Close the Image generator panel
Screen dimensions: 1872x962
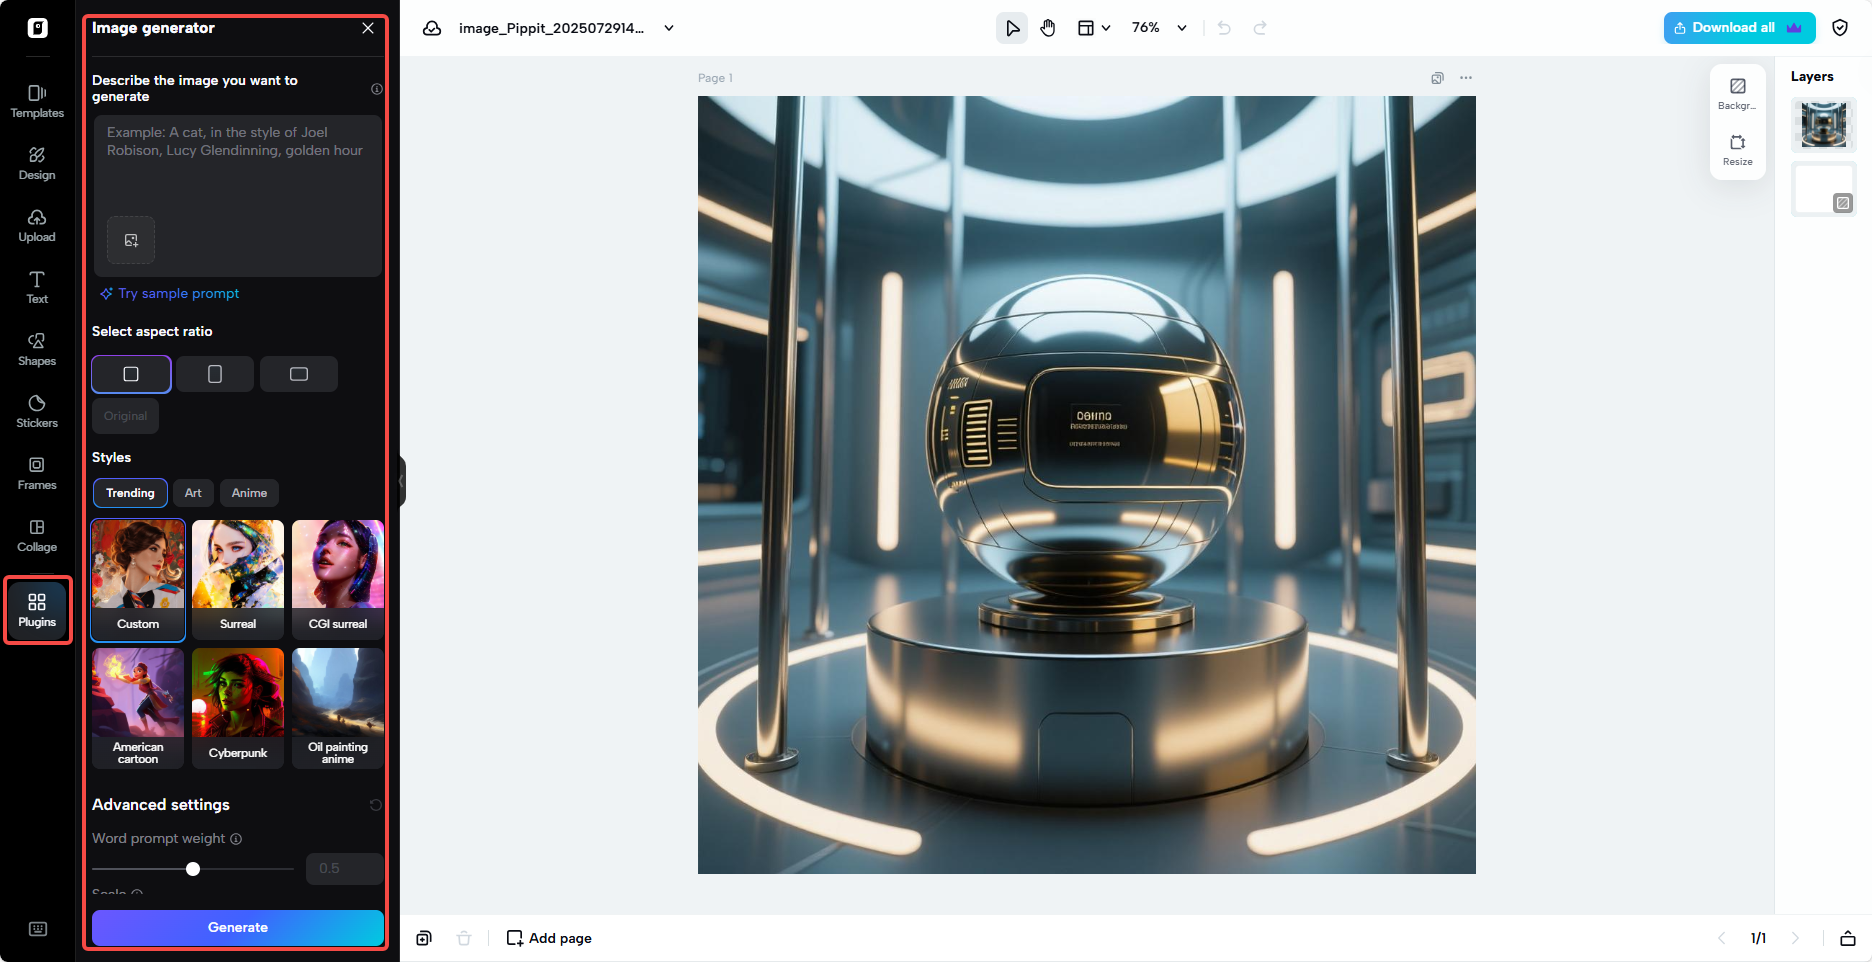pos(368,28)
